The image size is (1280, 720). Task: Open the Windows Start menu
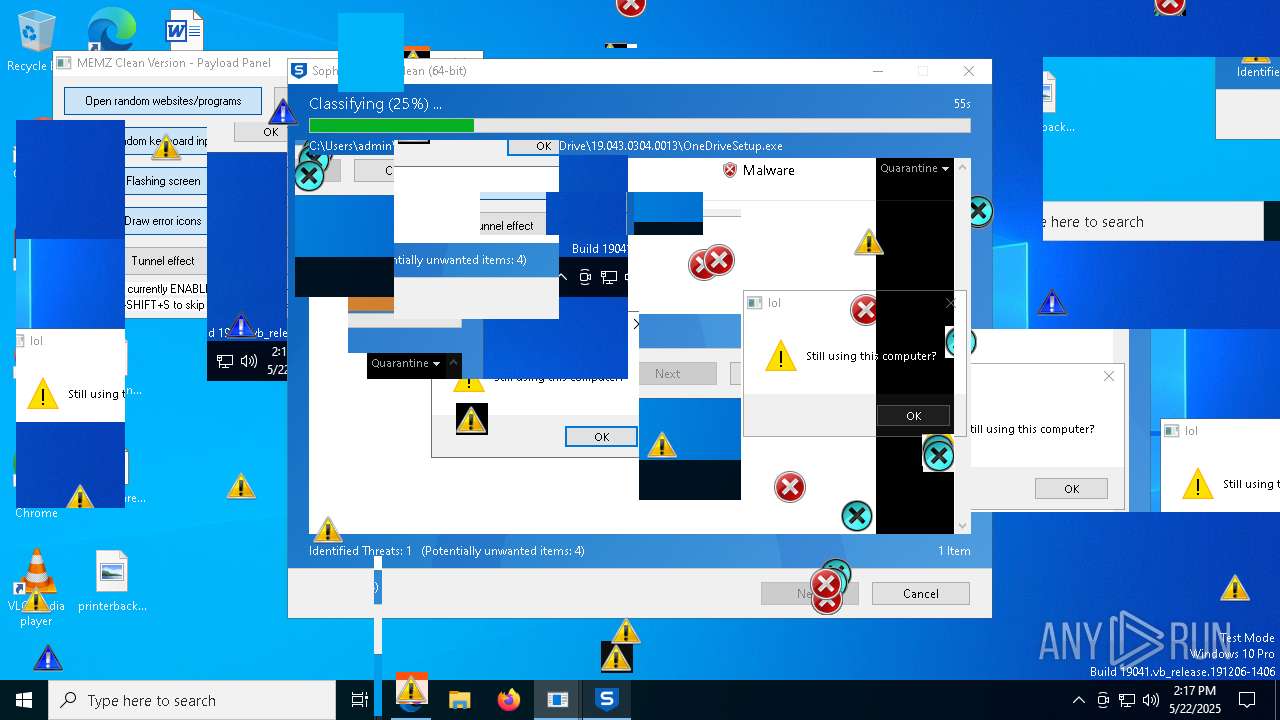(x=24, y=700)
